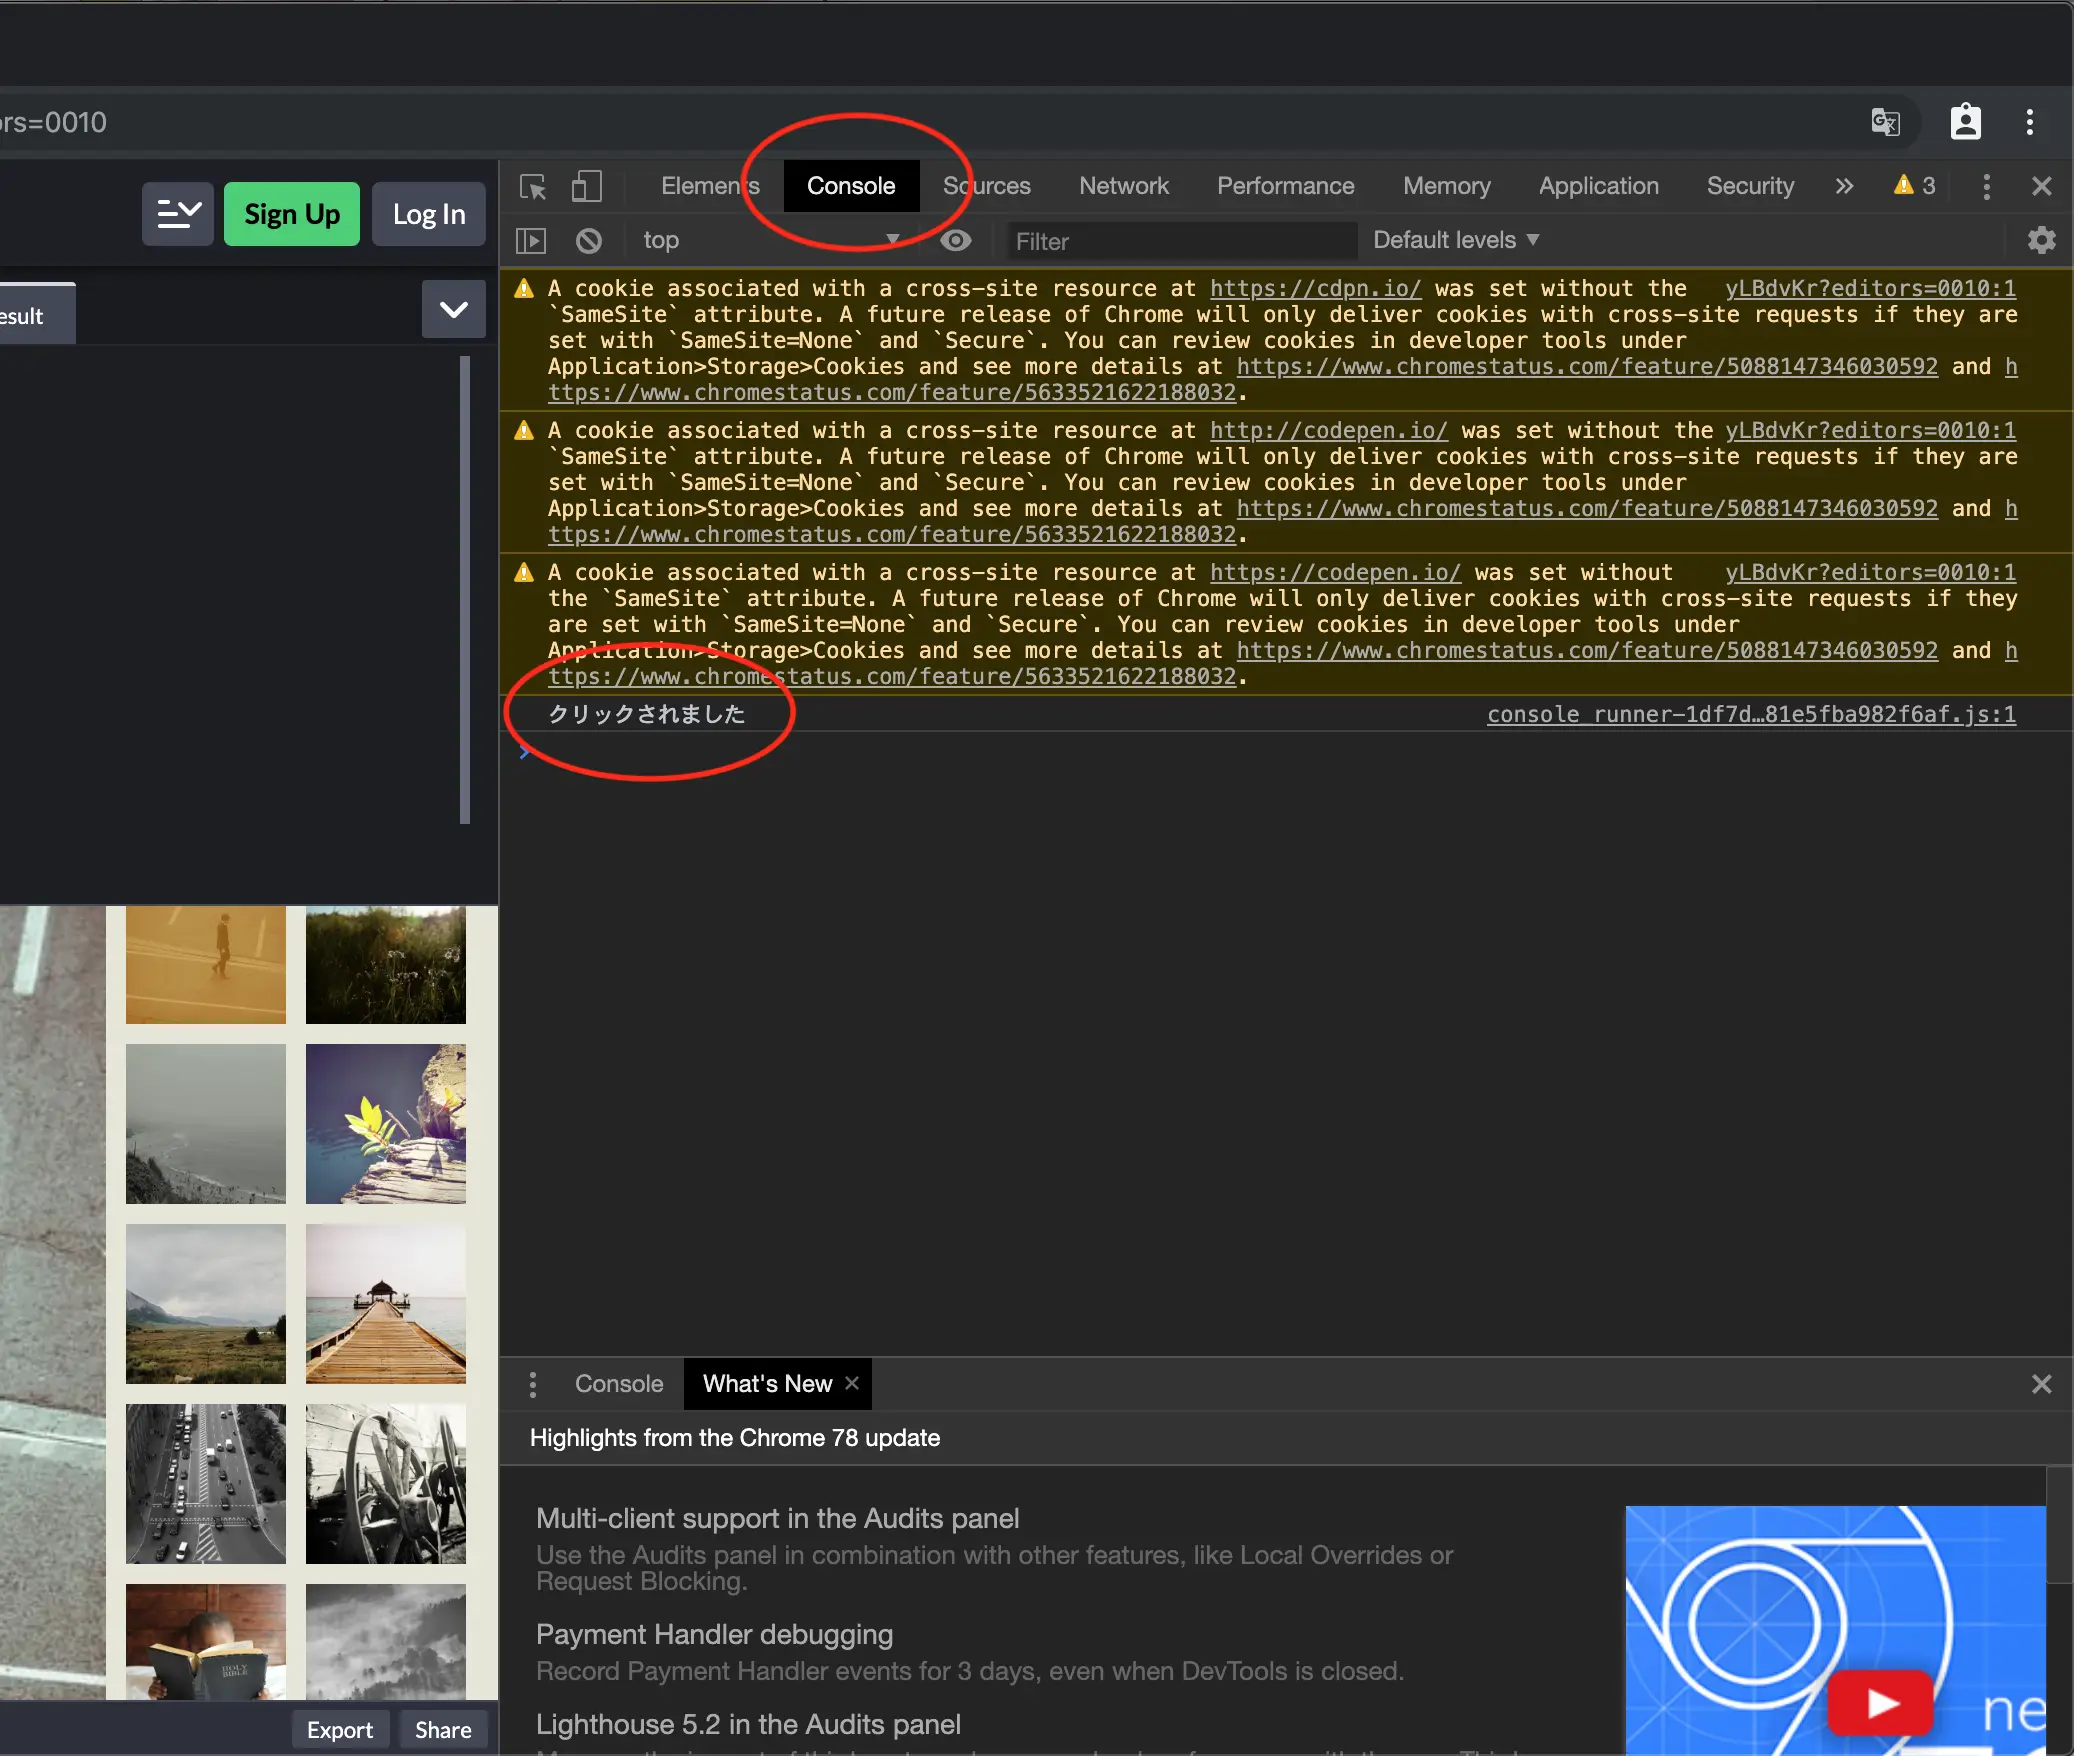Open the Default levels dropdown
The height and width of the screenshot is (1756, 2074).
coord(1455,241)
